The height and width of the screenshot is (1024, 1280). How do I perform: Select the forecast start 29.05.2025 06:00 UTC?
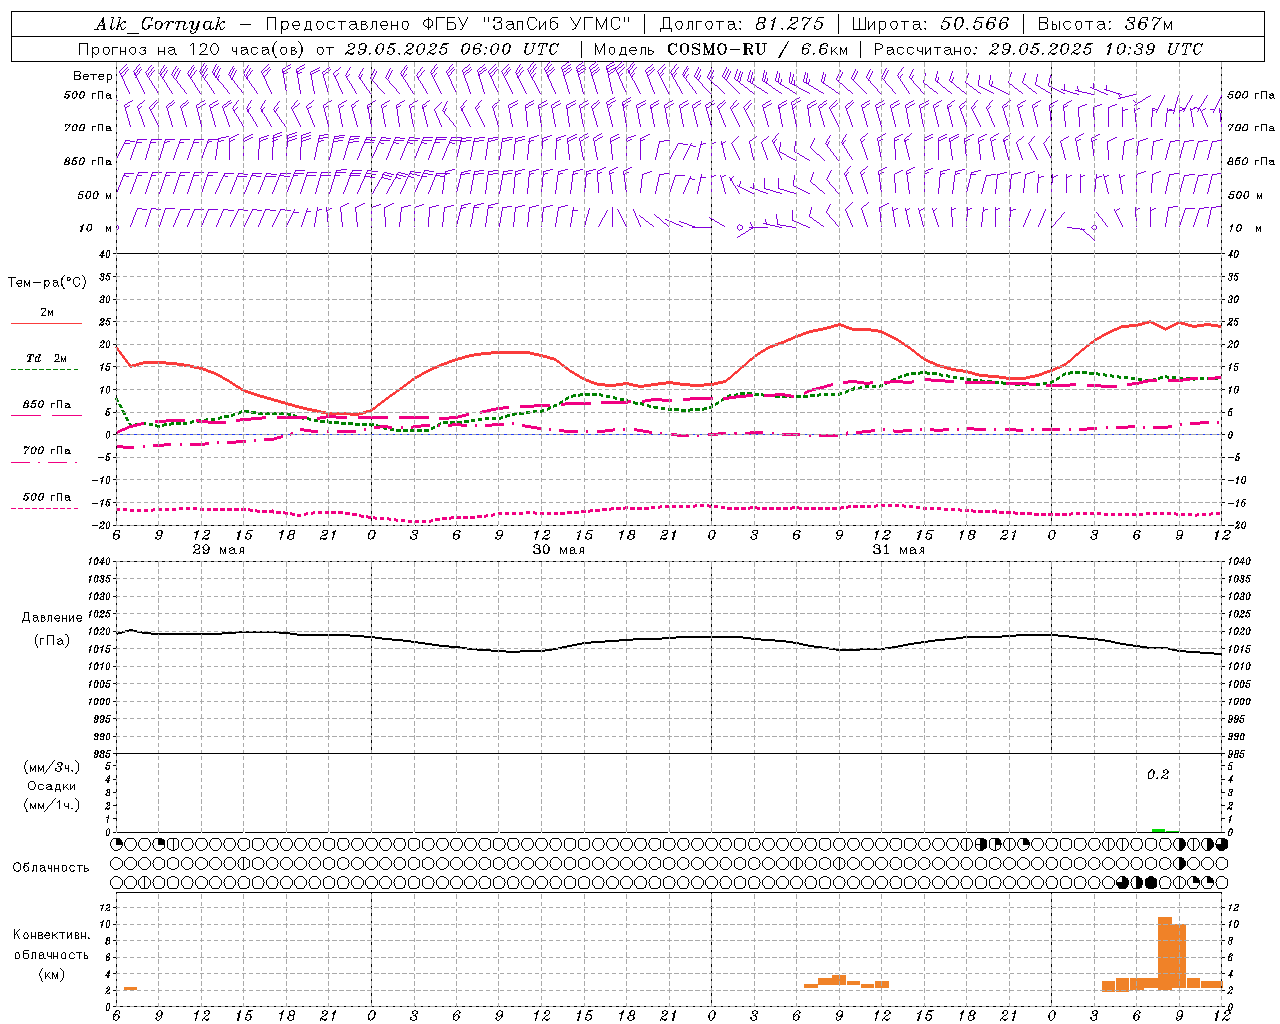(x=452, y=49)
